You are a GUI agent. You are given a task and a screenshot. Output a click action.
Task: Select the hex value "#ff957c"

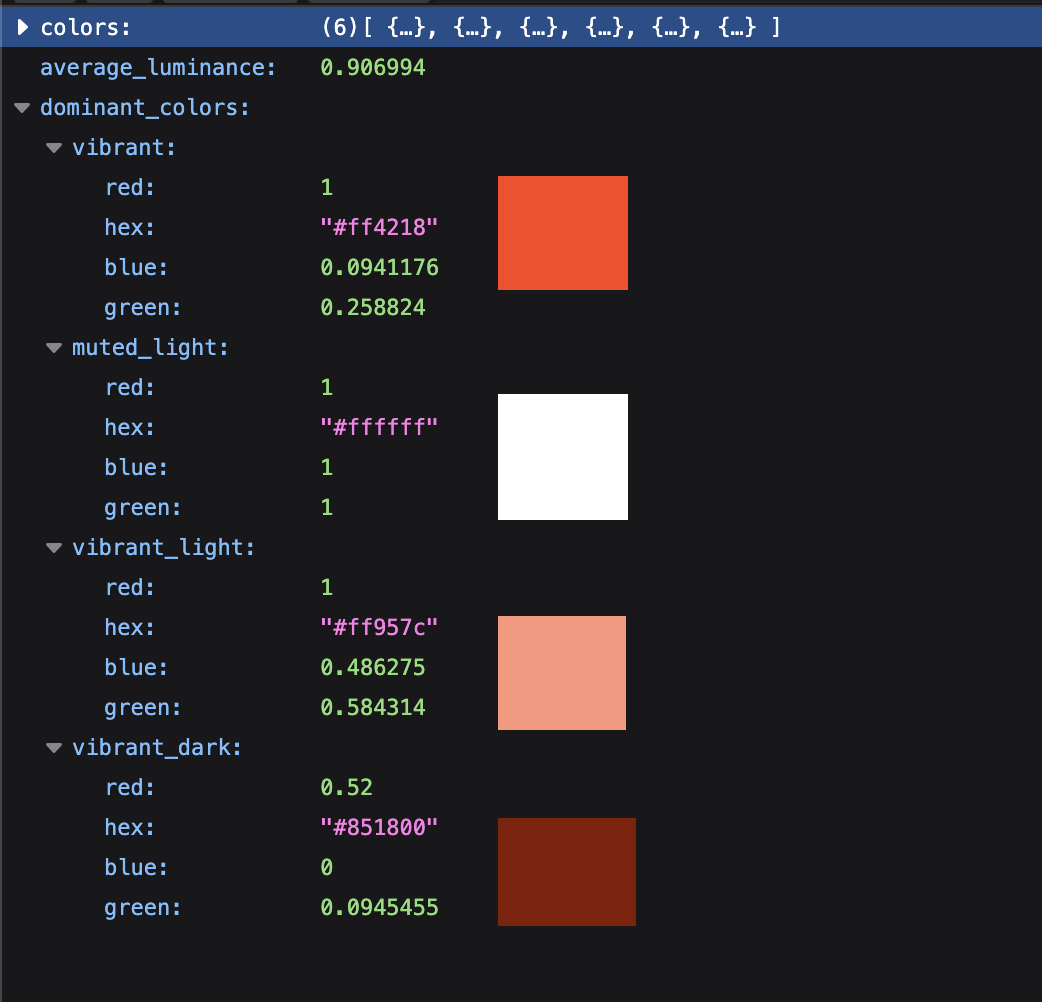[x=379, y=628]
